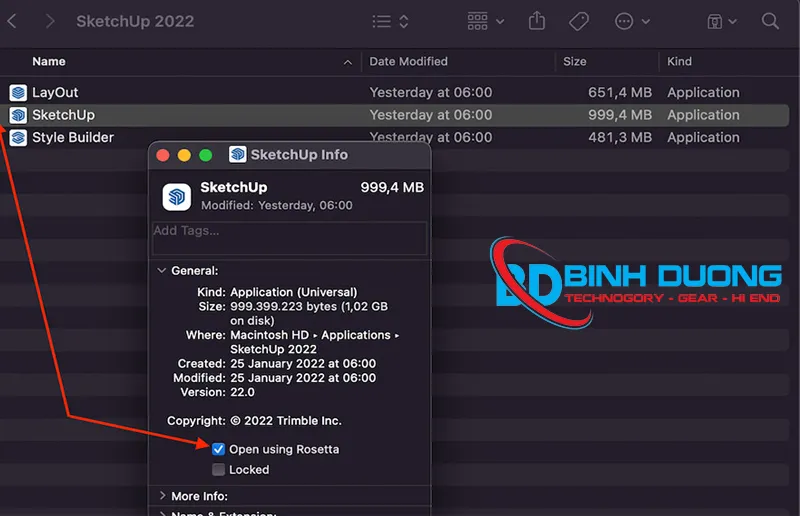The height and width of the screenshot is (516, 800).
Task: Click the Application (Universal) kind value
Action: (x=293, y=292)
